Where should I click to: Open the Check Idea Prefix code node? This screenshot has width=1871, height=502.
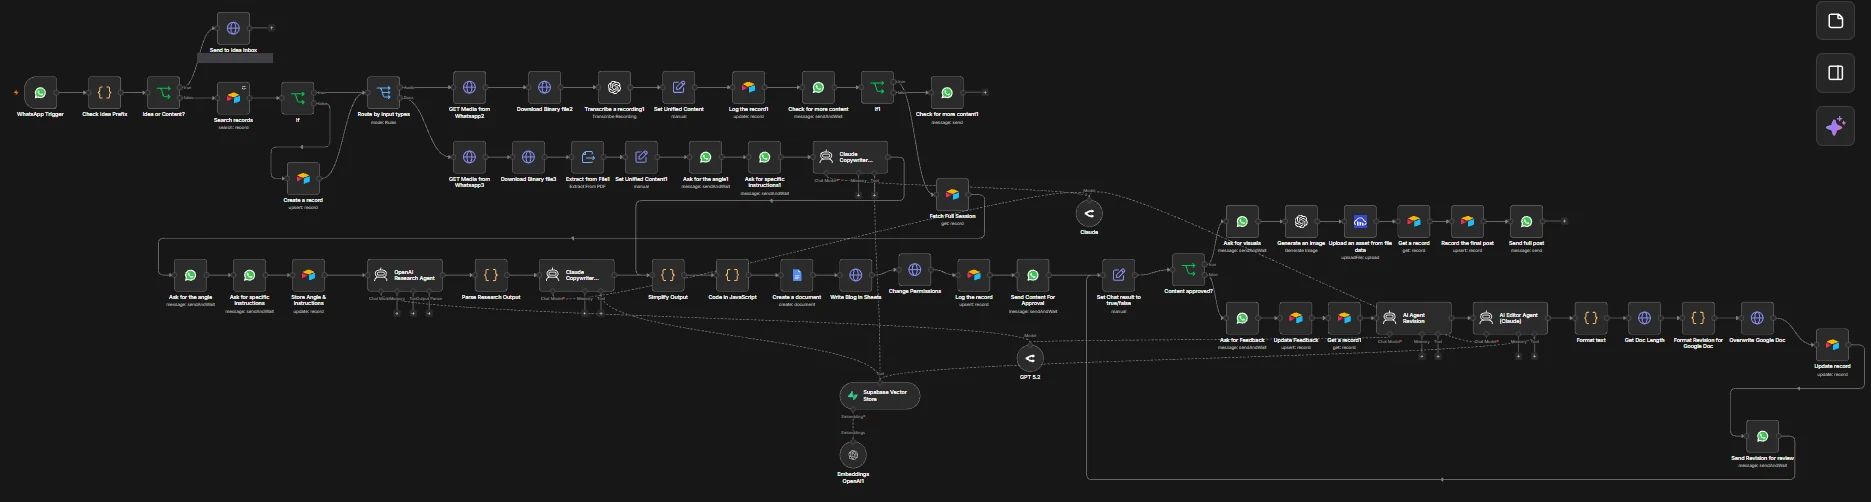[x=104, y=93]
